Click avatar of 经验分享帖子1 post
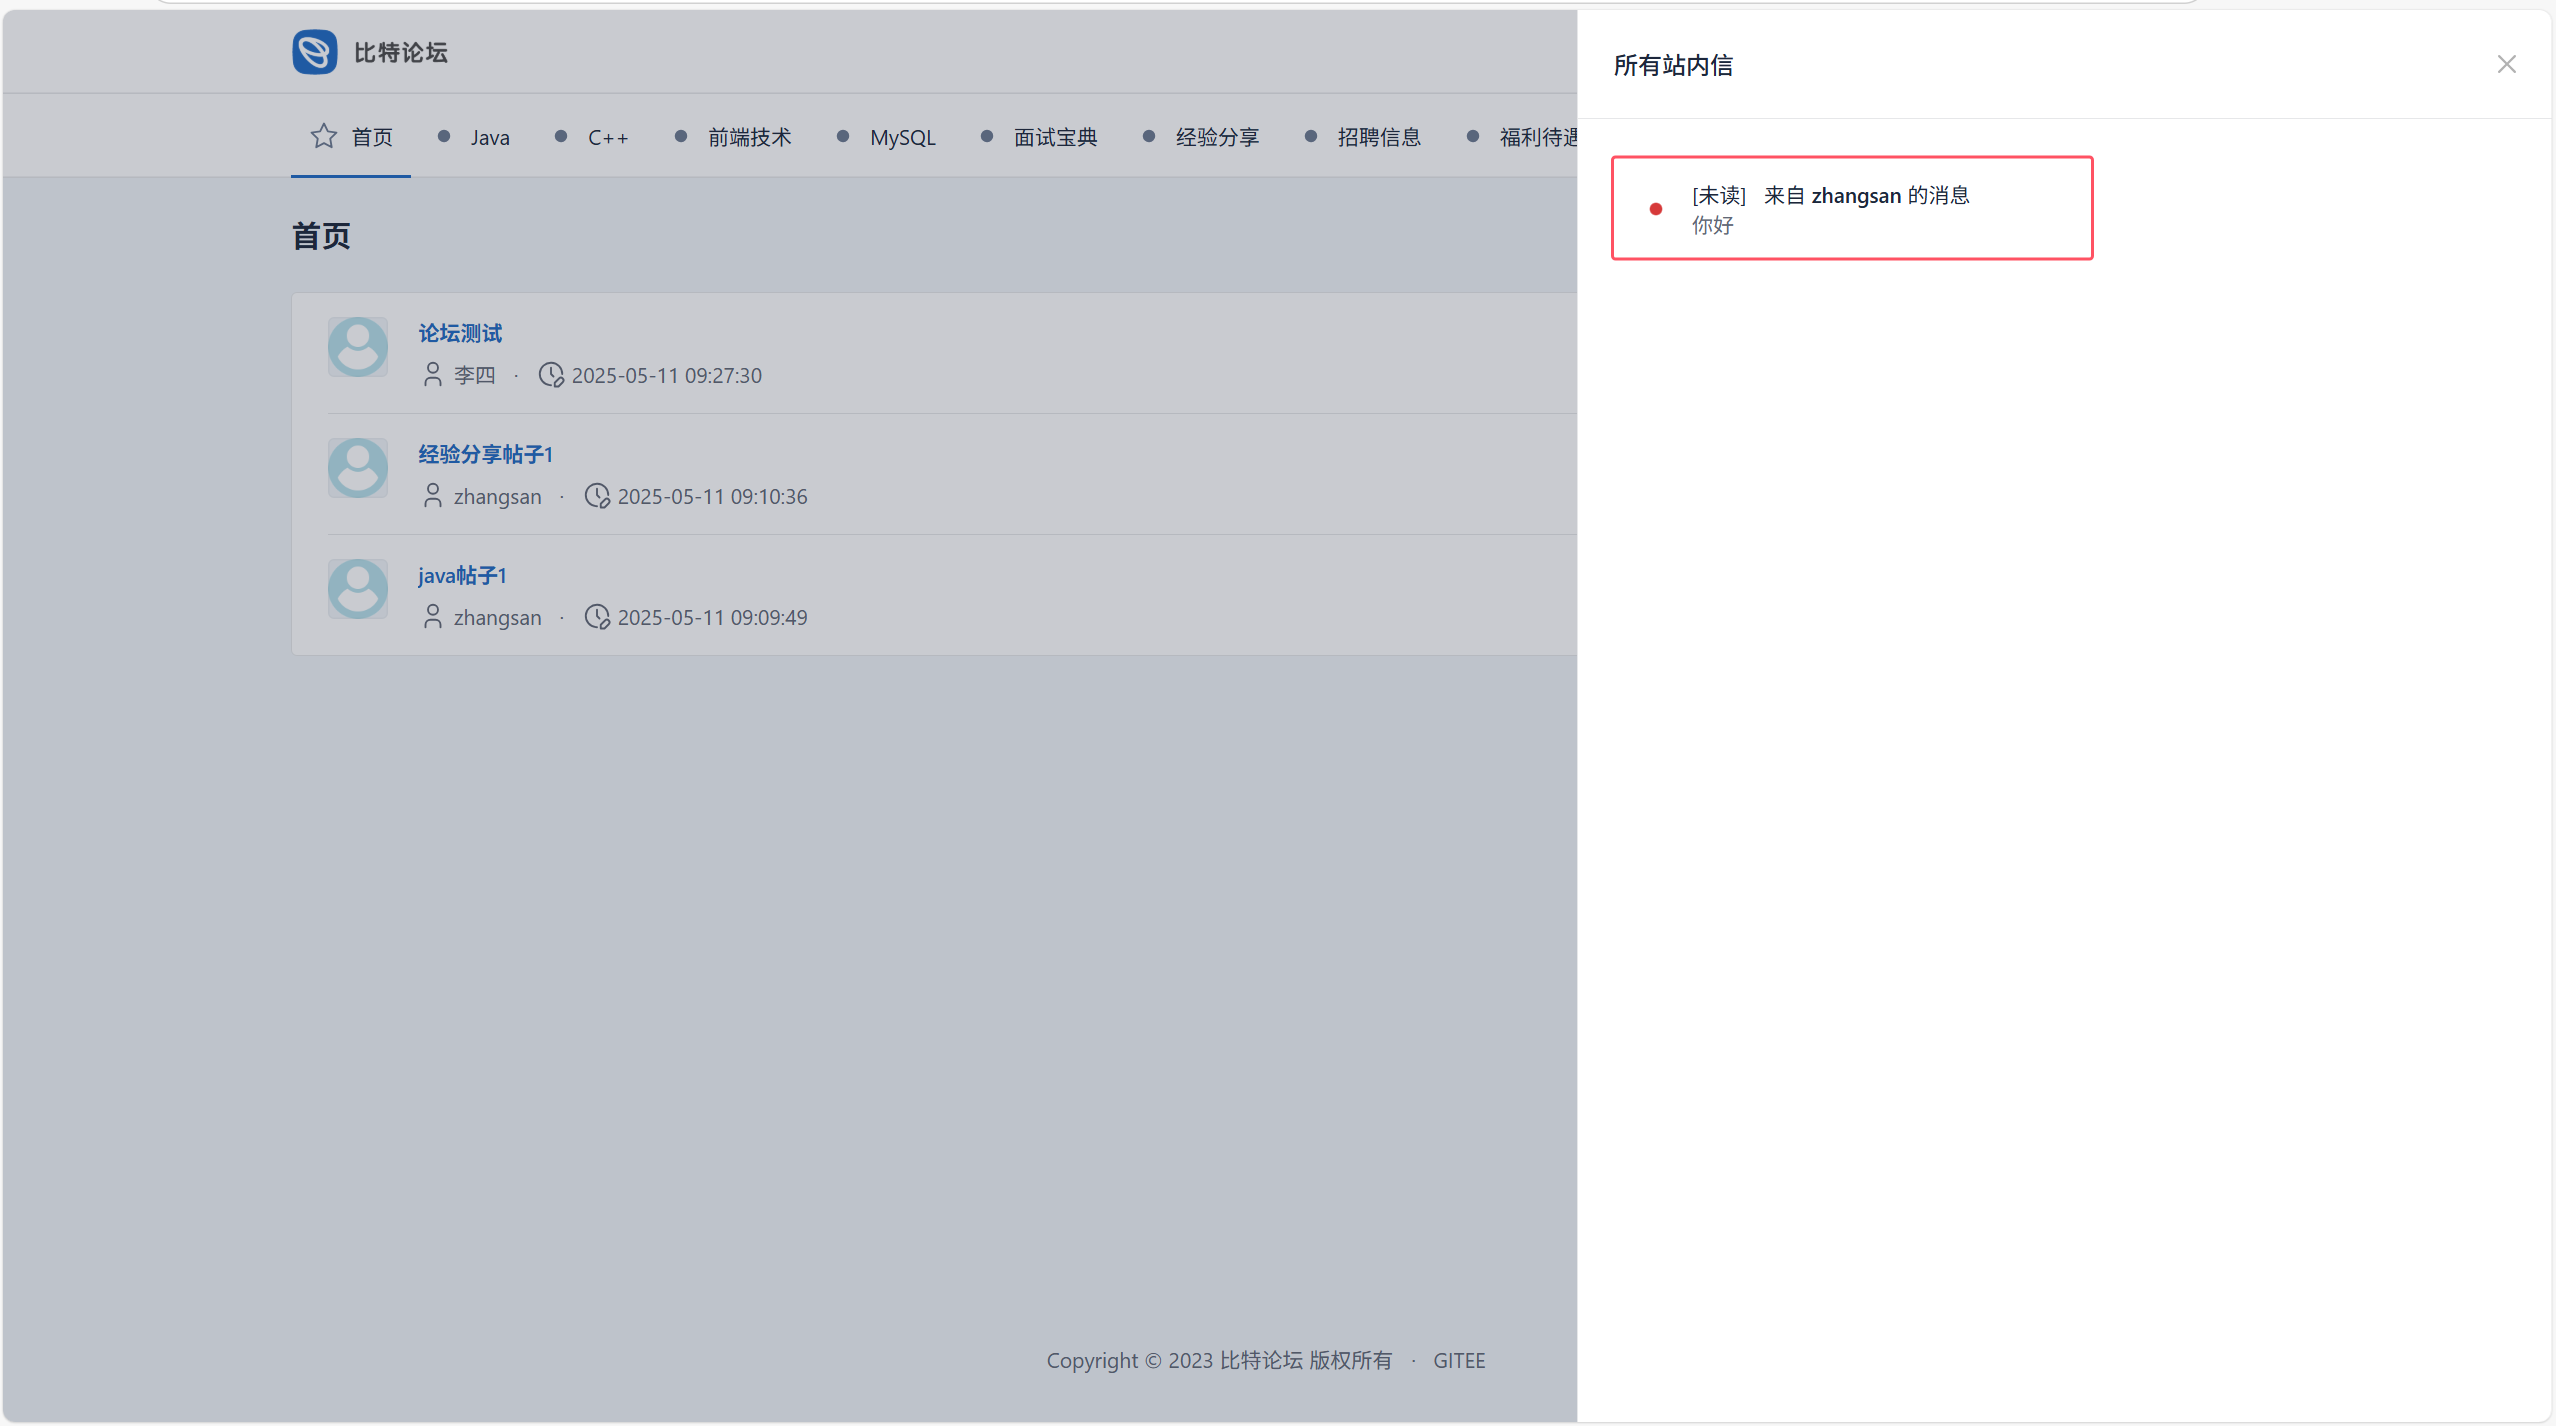This screenshot has width=2556, height=1426. coord(358,468)
